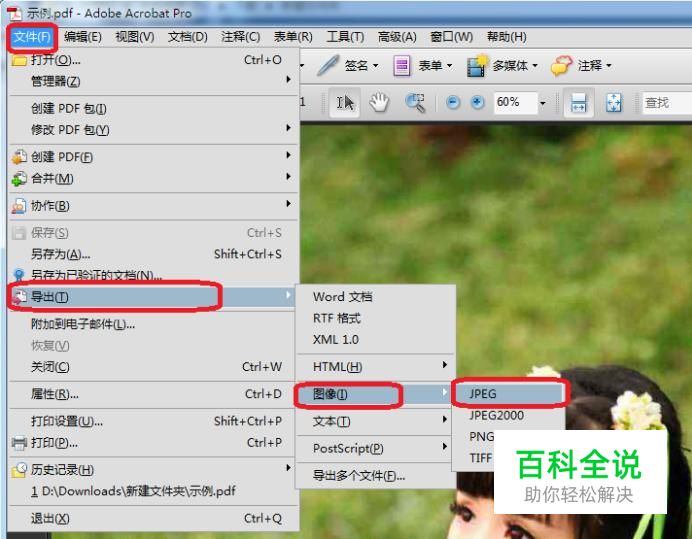The image size is (692, 539).
Task: Select JPEG image format
Action: pyautogui.click(x=509, y=393)
